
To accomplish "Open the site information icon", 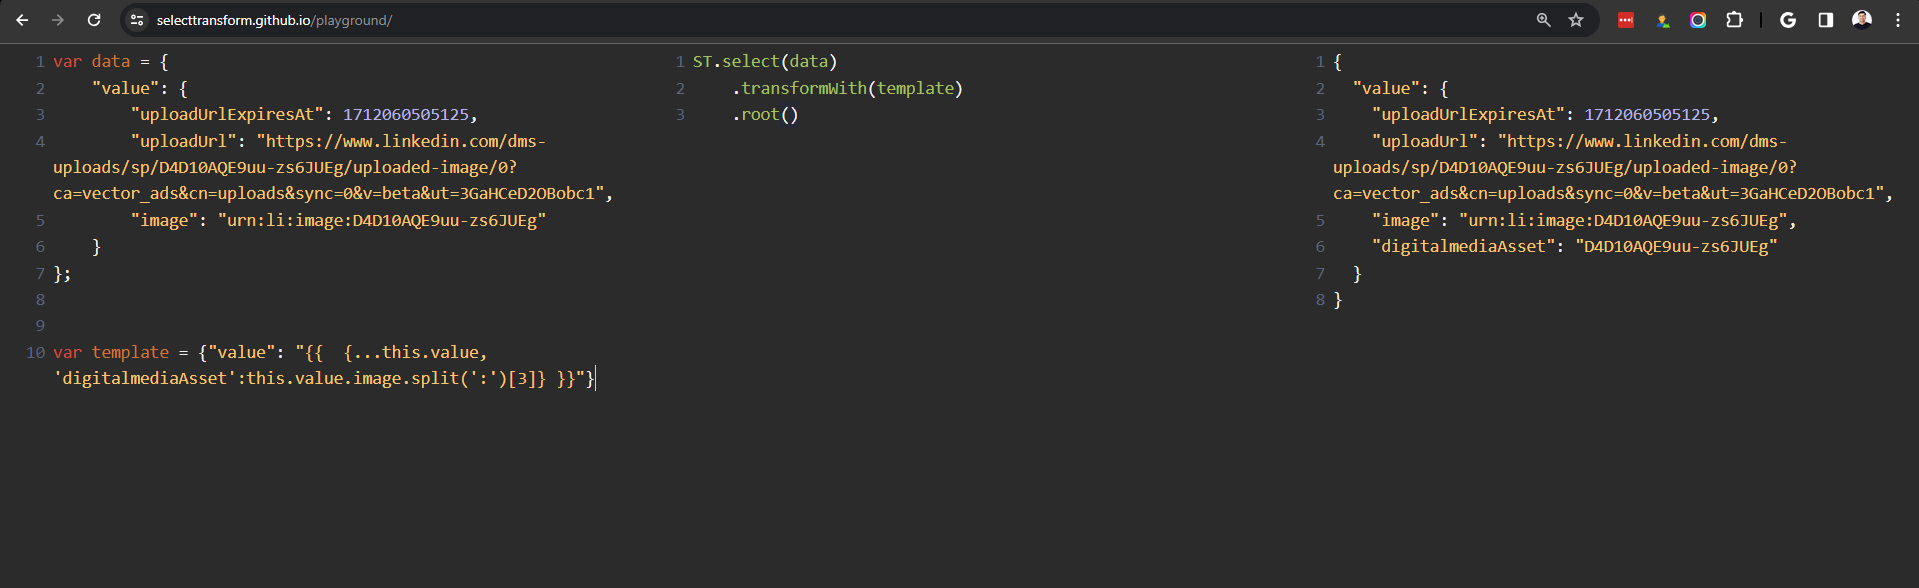I will tap(137, 20).
